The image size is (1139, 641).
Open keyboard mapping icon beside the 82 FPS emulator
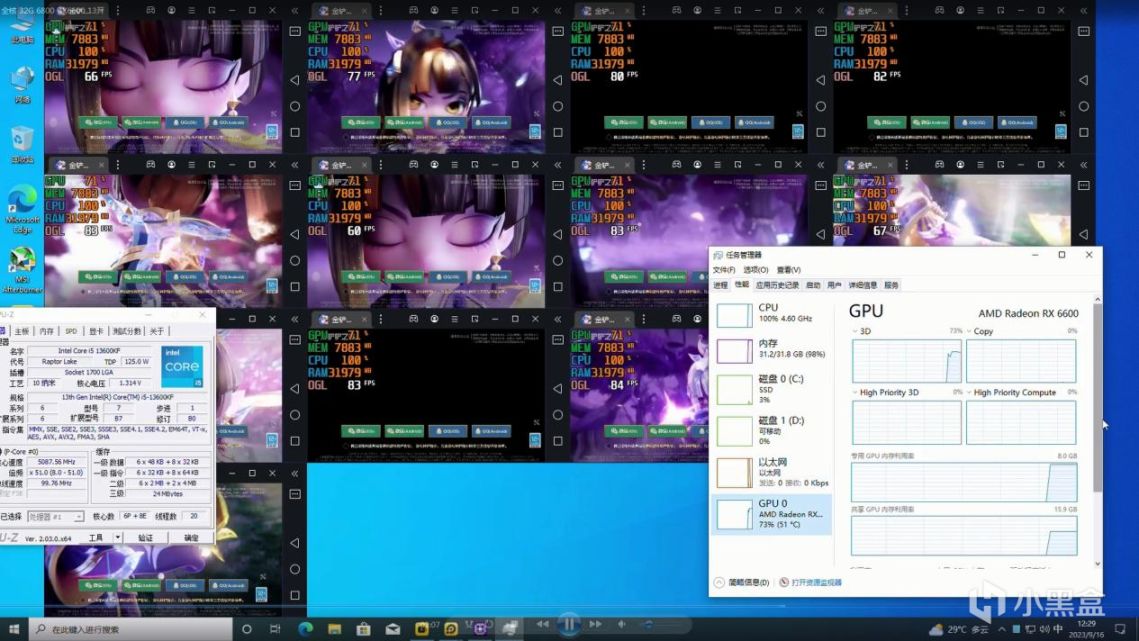pyautogui.click(x=1084, y=31)
